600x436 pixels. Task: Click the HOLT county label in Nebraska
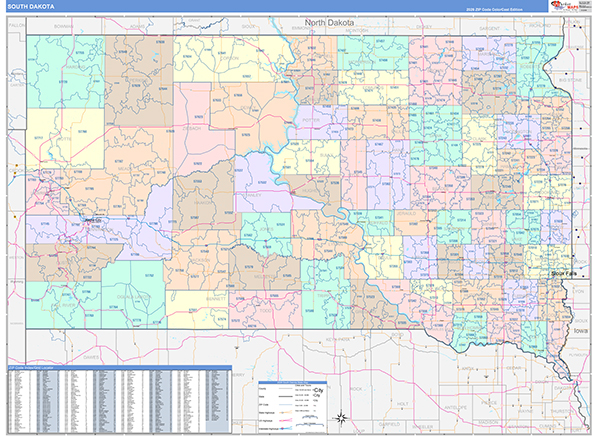pyautogui.click(x=402, y=404)
